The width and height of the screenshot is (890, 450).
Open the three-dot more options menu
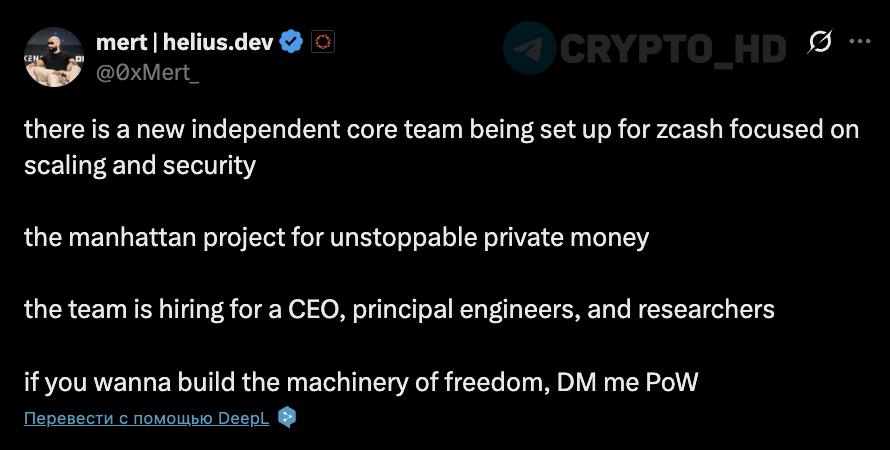[859, 42]
